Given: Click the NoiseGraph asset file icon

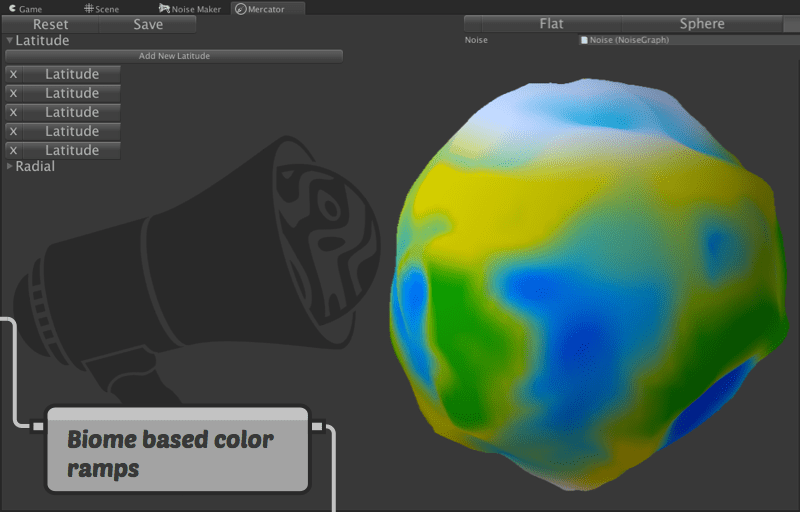Looking at the screenshot, I should 584,40.
